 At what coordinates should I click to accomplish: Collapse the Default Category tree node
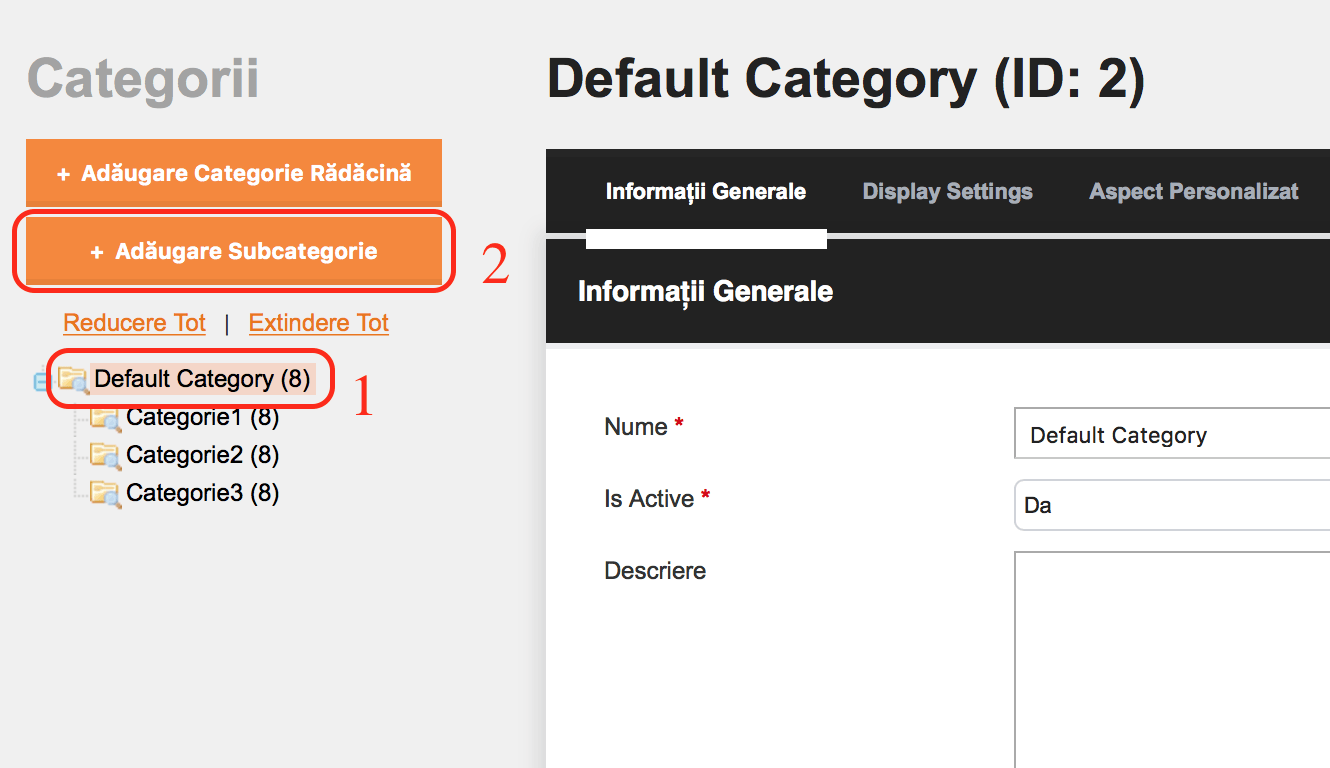click(42, 381)
